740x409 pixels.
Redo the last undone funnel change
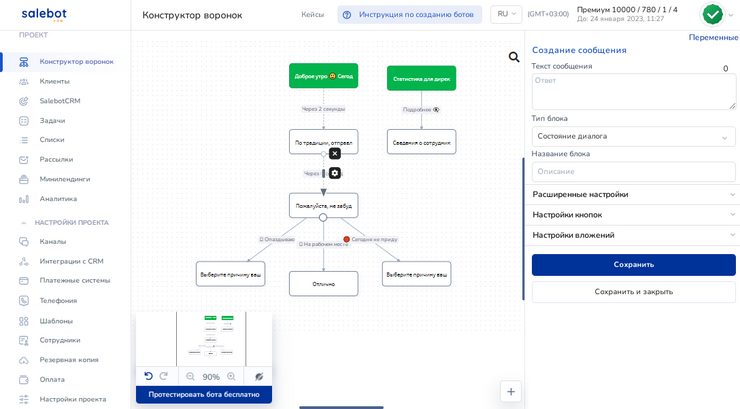coord(164,377)
